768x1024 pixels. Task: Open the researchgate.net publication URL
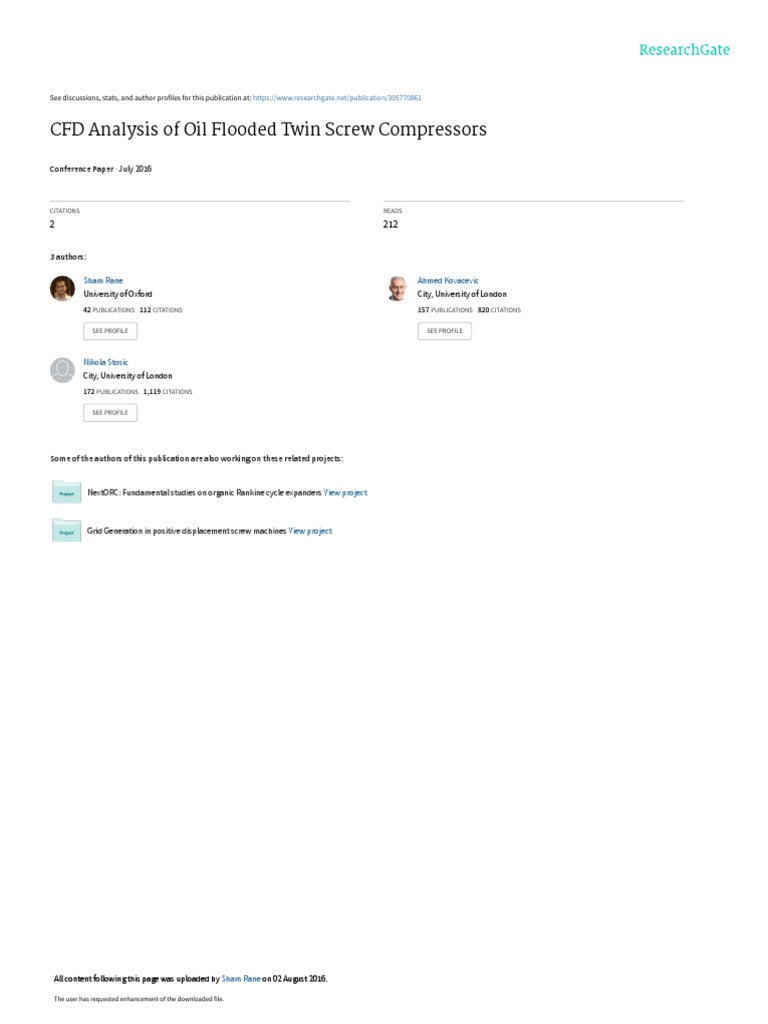pos(337,98)
